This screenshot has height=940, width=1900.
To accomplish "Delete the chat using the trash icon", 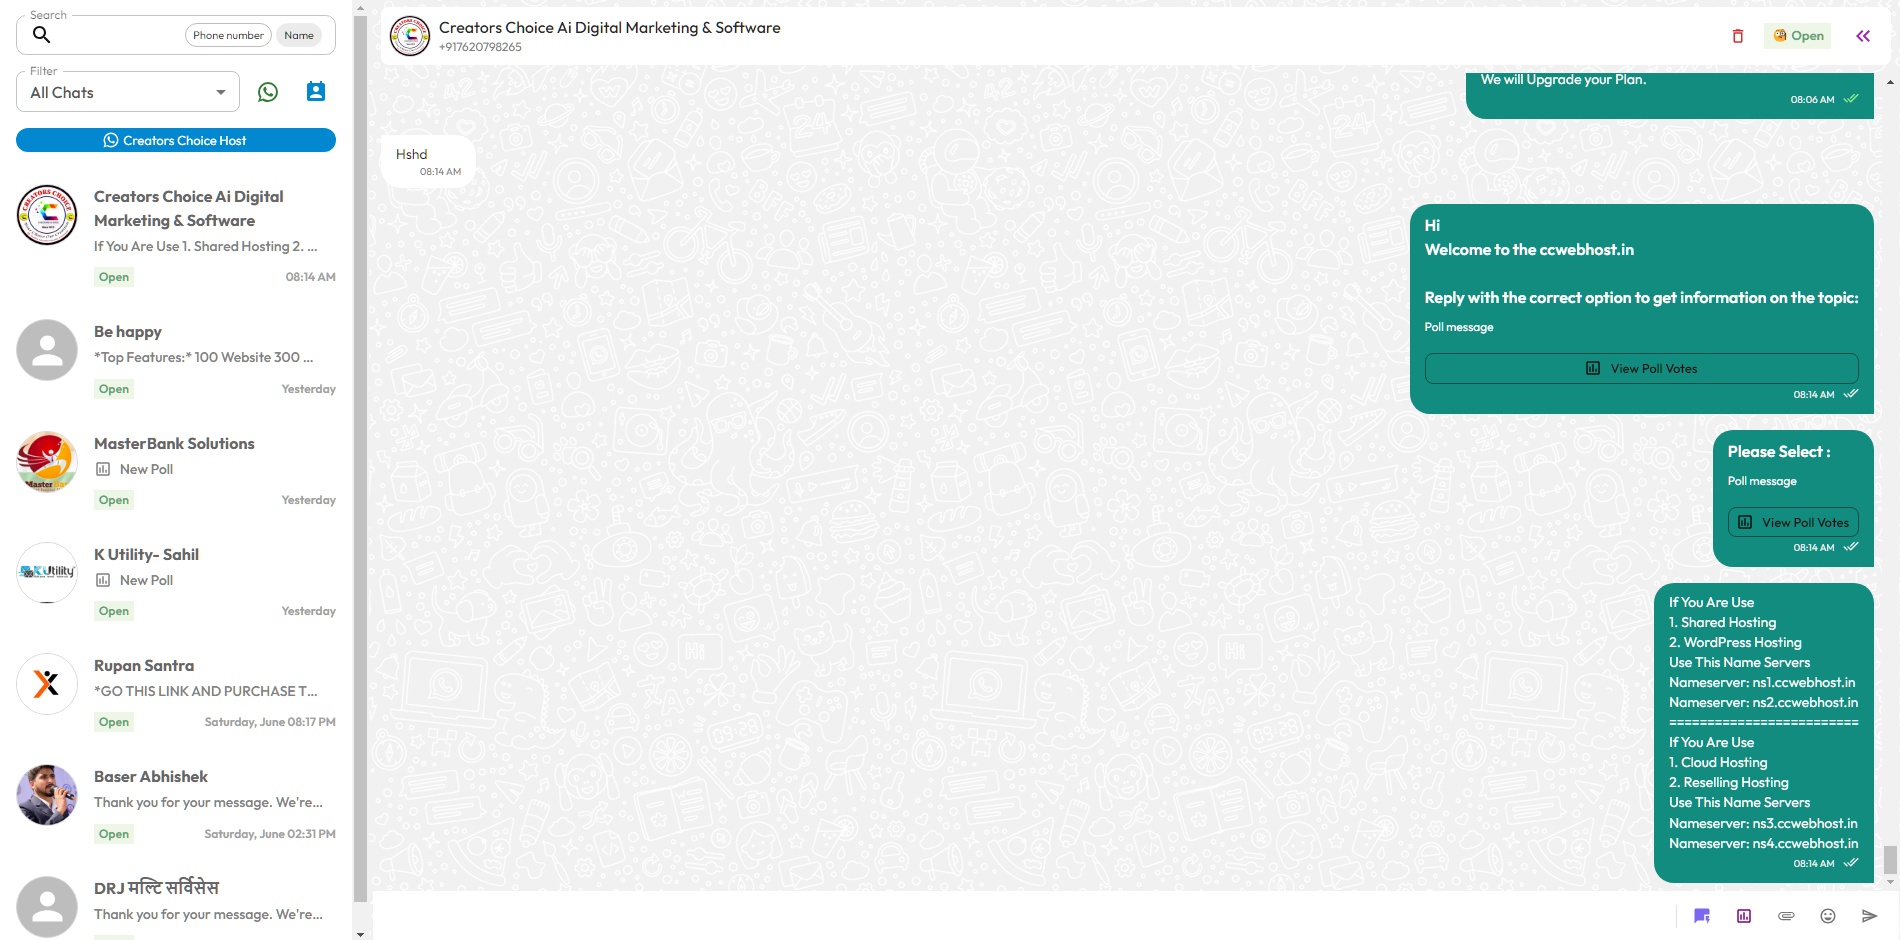I will pos(1738,36).
